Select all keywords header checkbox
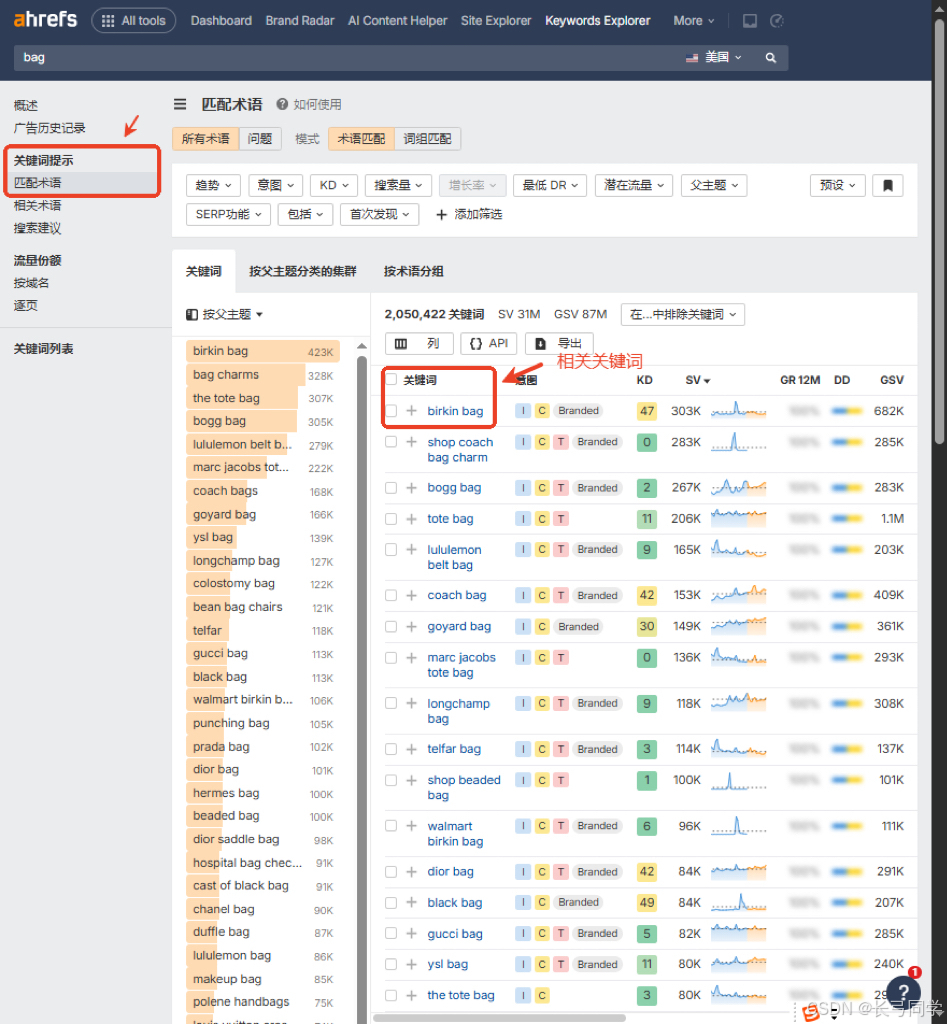The height and width of the screenshot is (1024, 947). (x=391, y=379)
